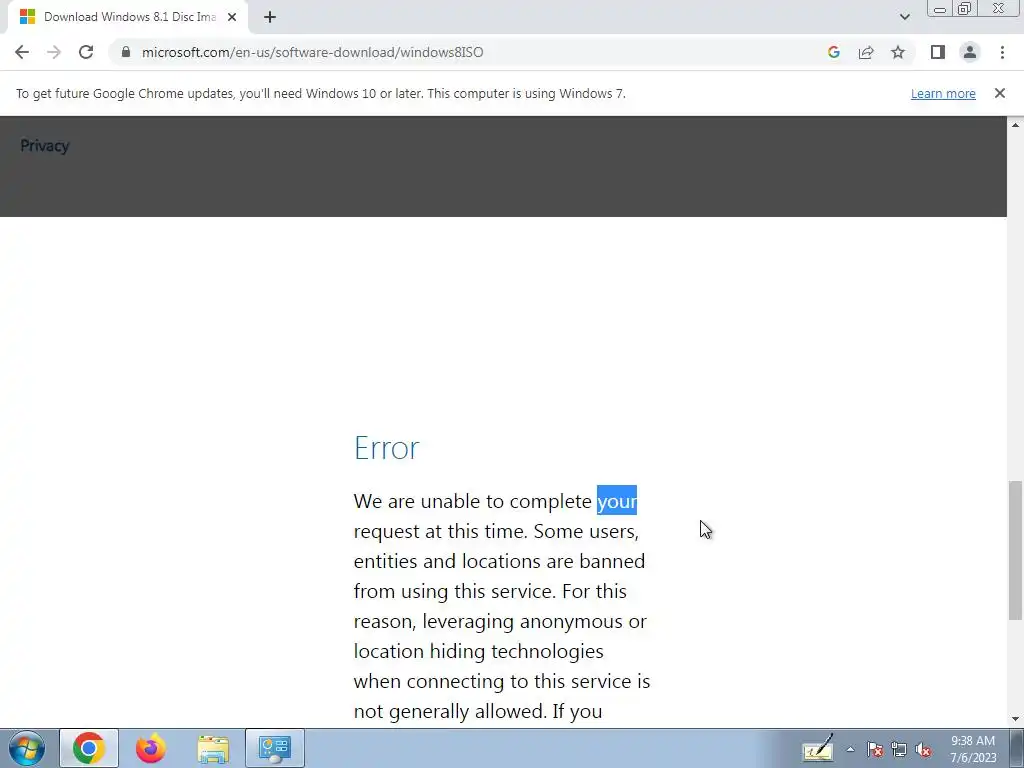Open the network tray icon
The image size is (1024, 768).
899,750
